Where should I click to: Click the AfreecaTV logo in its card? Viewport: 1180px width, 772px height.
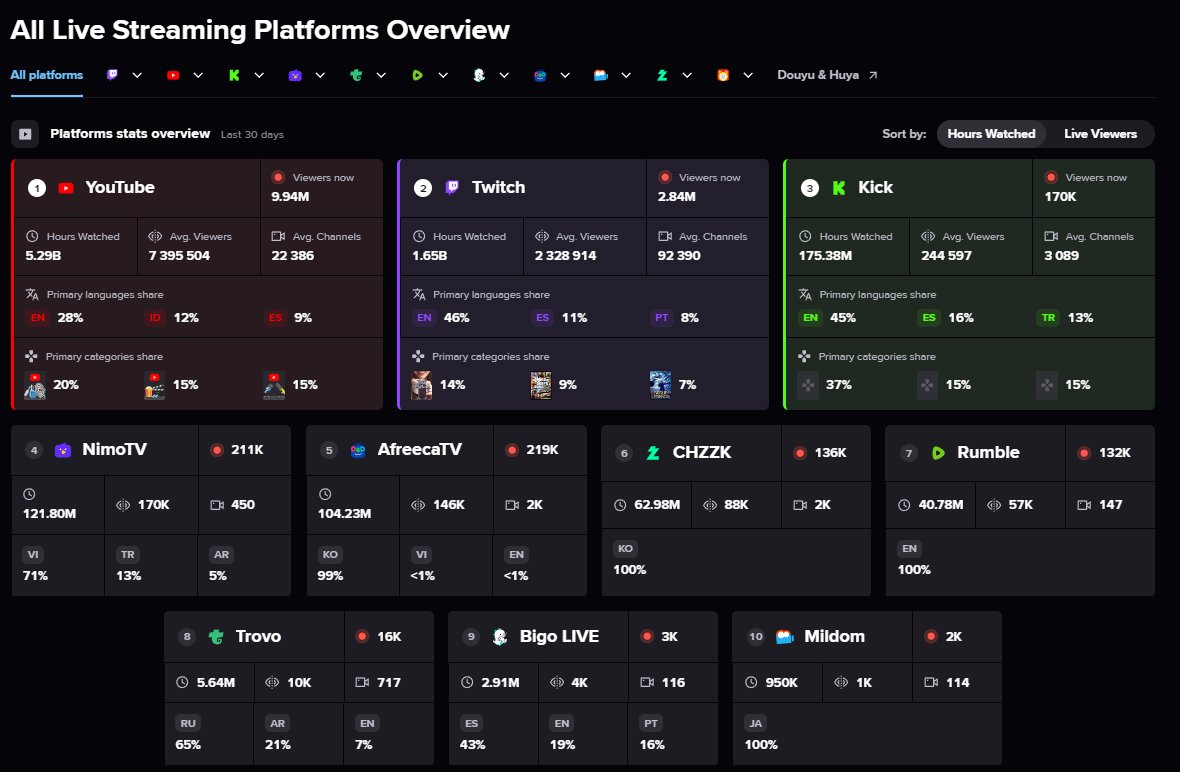pos(358,450)
